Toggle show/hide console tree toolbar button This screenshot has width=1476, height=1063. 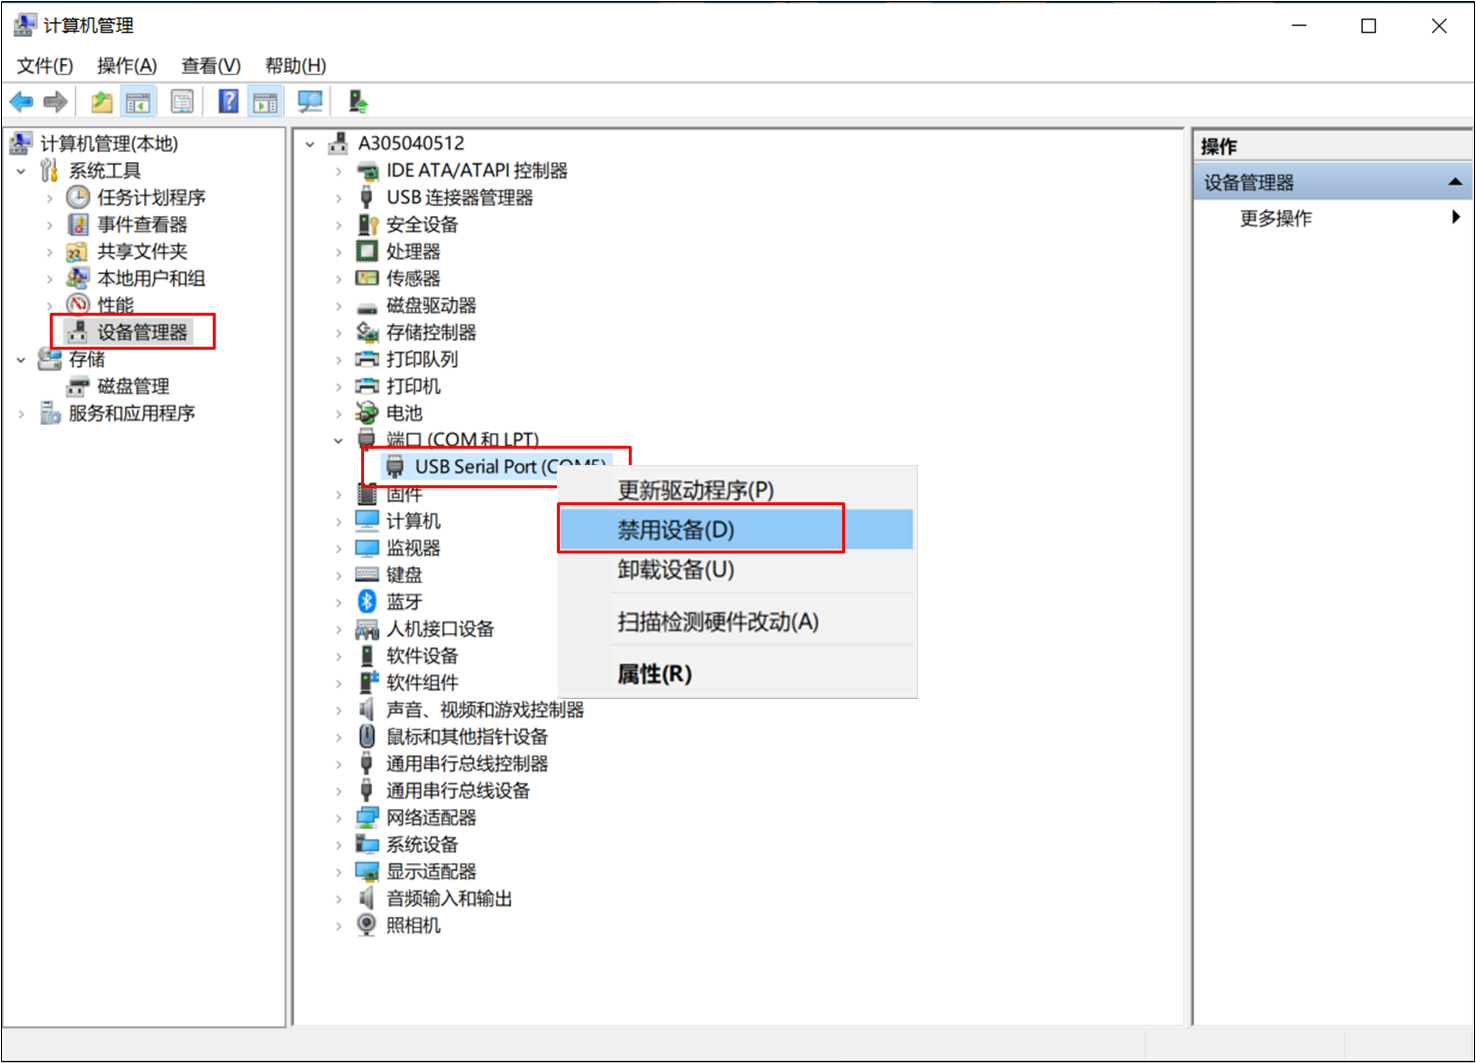[x=138, y=102]
